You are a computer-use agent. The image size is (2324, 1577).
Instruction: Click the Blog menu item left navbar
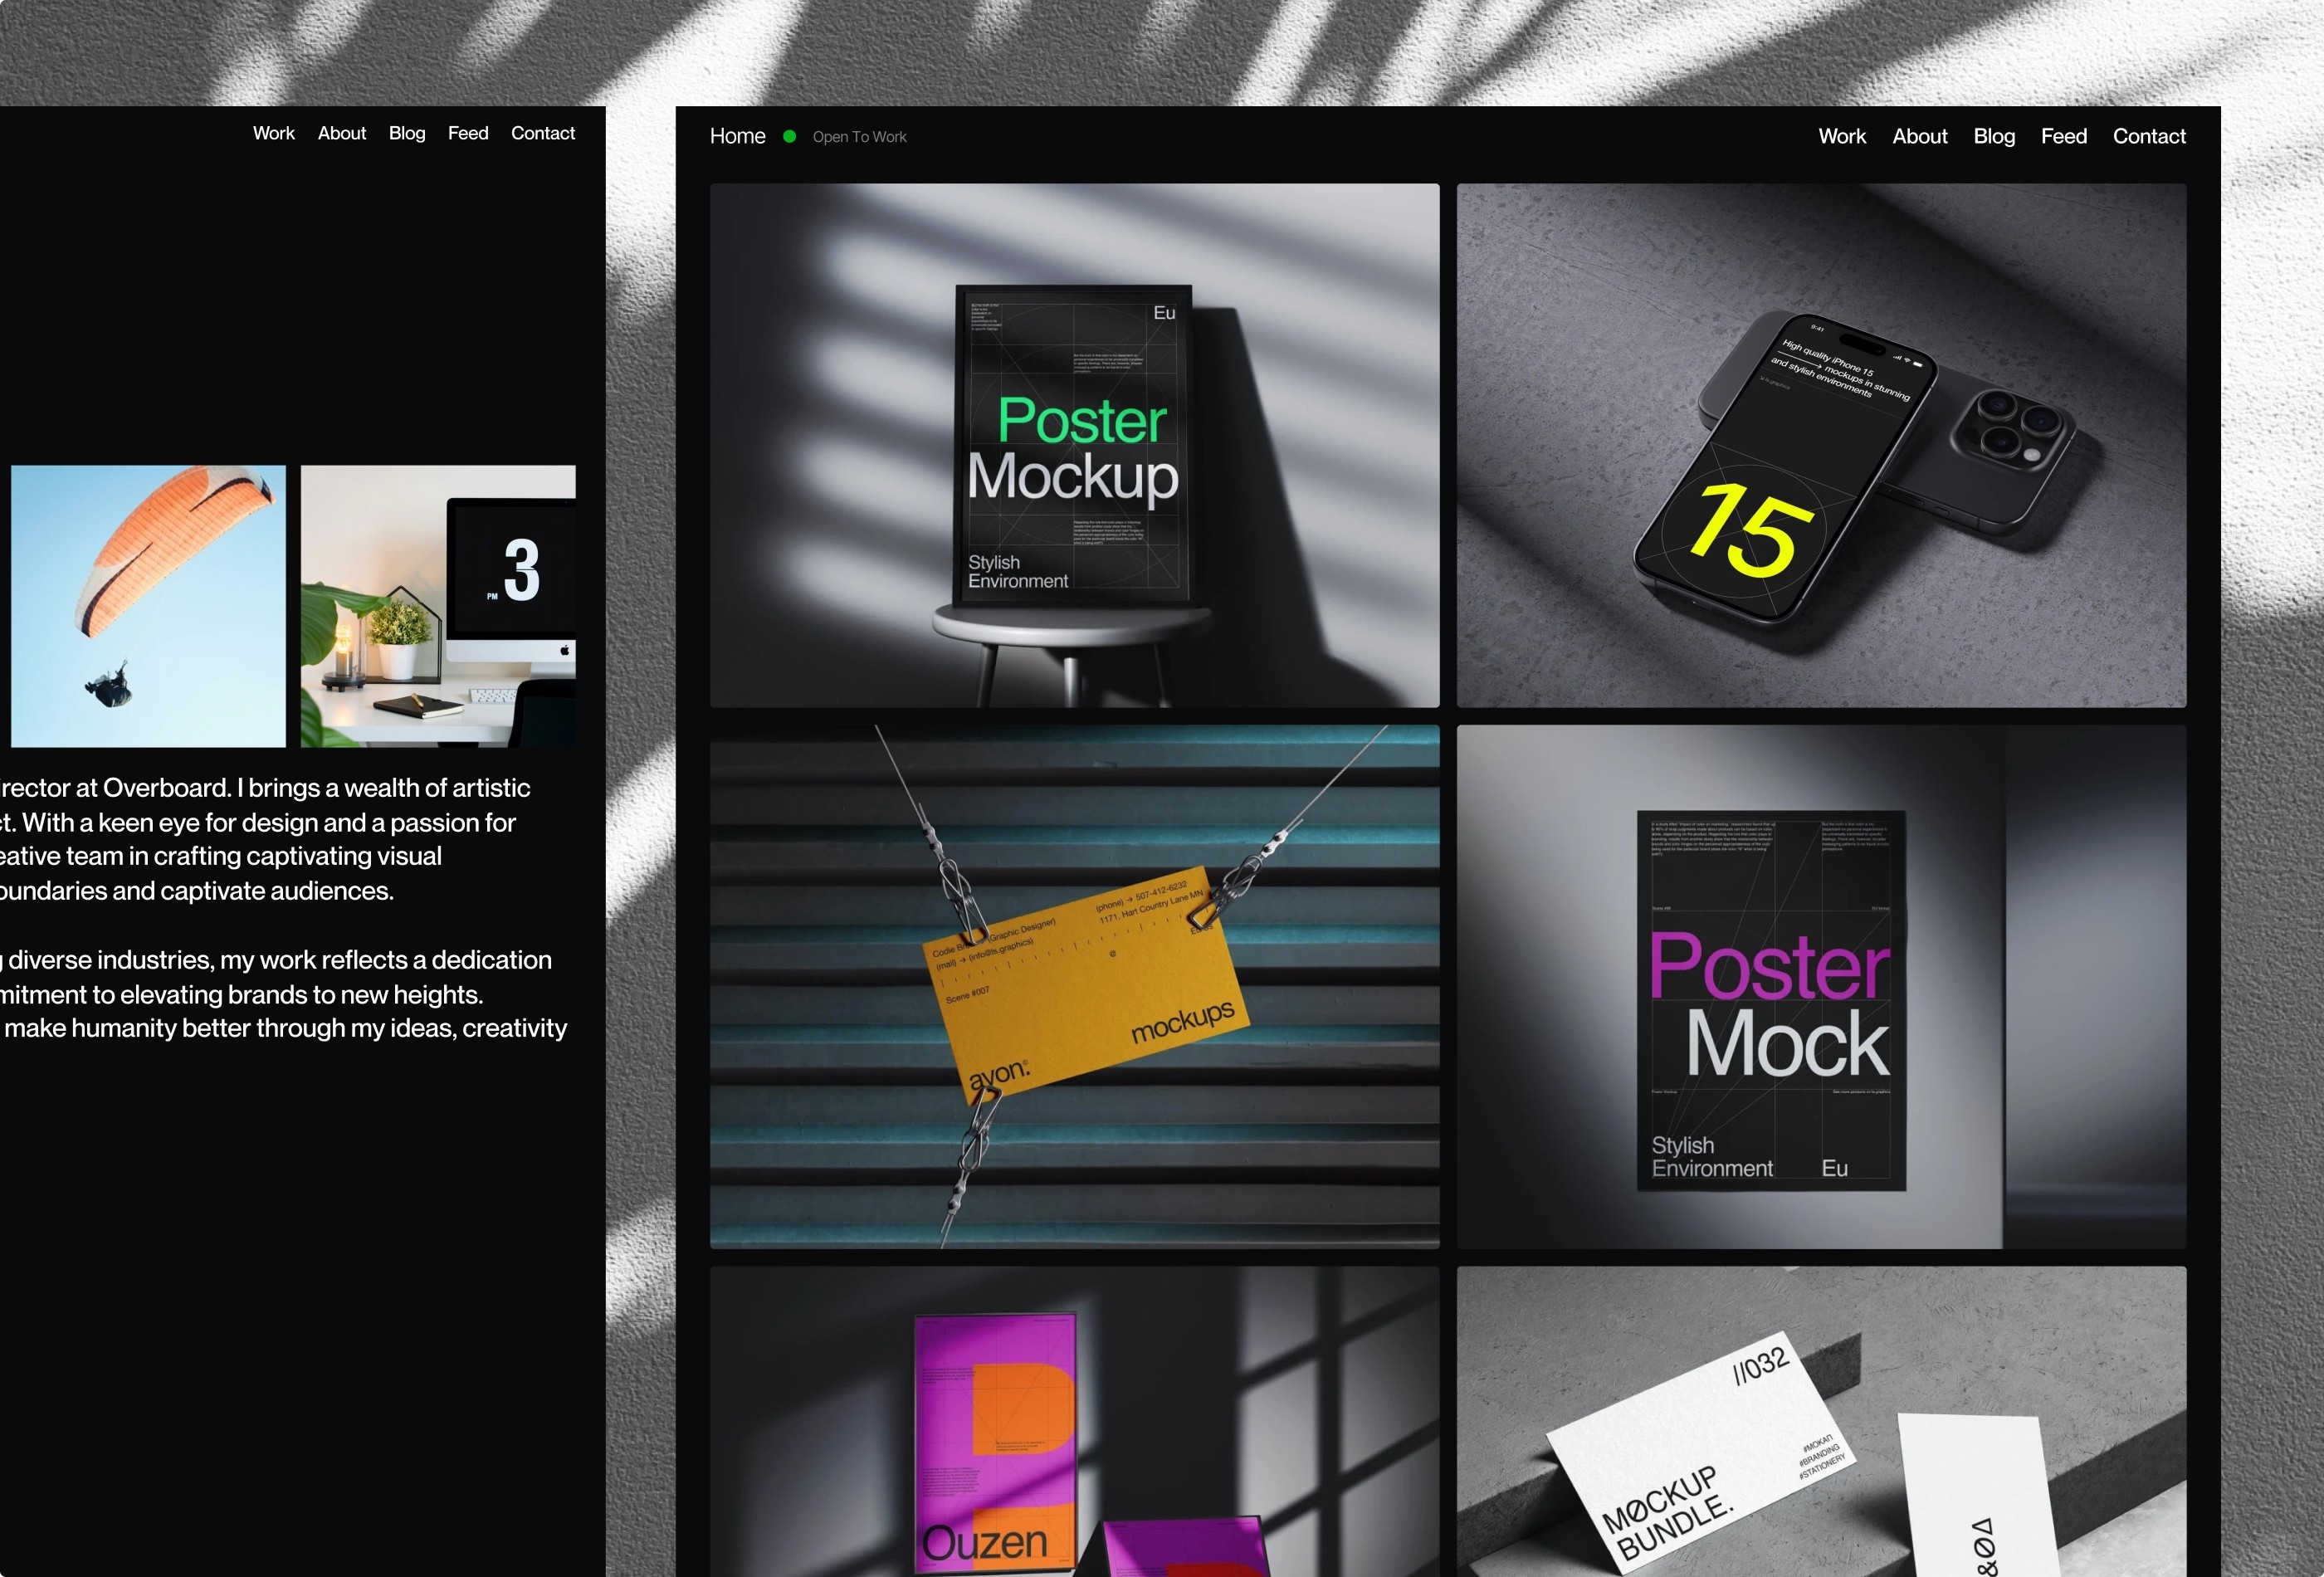[x=407, y=134]
